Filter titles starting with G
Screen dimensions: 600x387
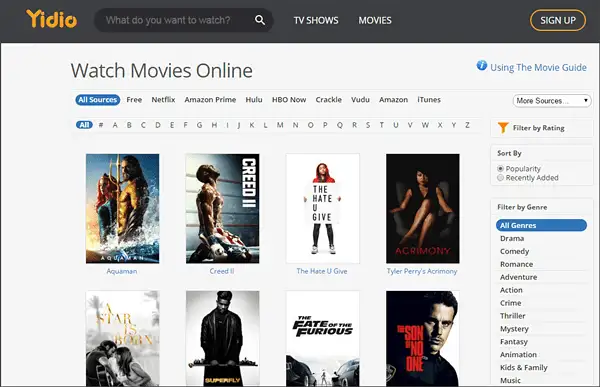click(199, 125)
